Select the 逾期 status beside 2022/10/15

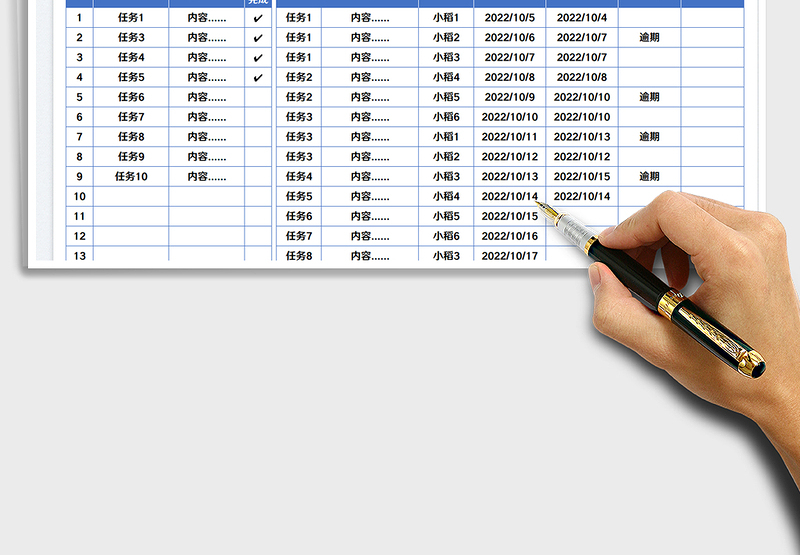pyautogui.click(x=649, y=176)
